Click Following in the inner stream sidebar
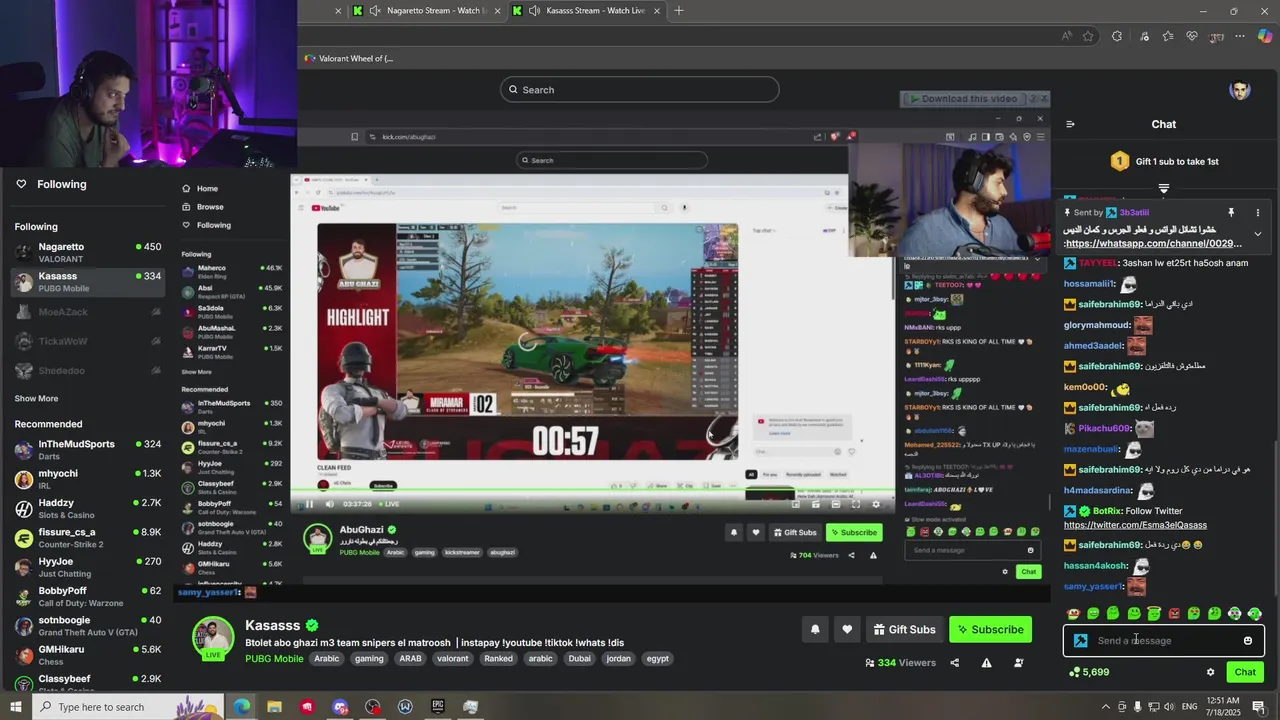Screen dimensions: 1280x720 [206, 225]
